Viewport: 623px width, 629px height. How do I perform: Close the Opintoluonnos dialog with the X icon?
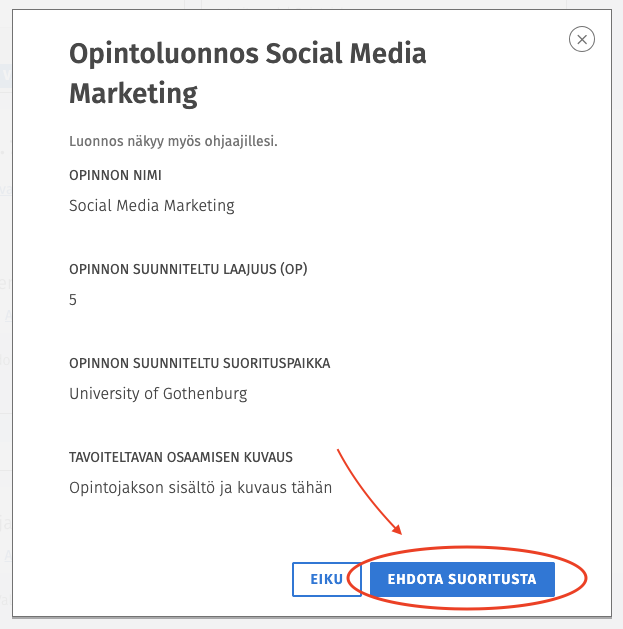[582, 39]
